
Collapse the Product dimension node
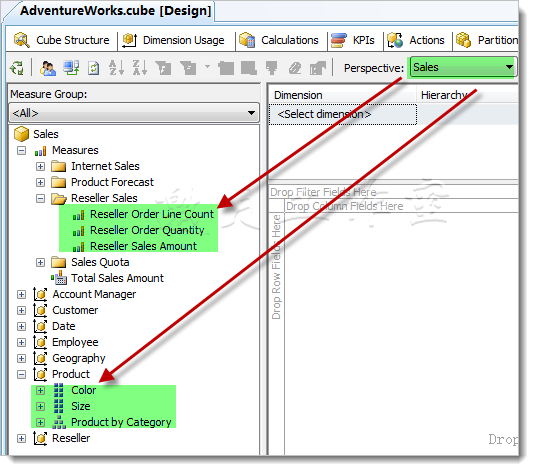pyautogui.click(x=21, y=374)
